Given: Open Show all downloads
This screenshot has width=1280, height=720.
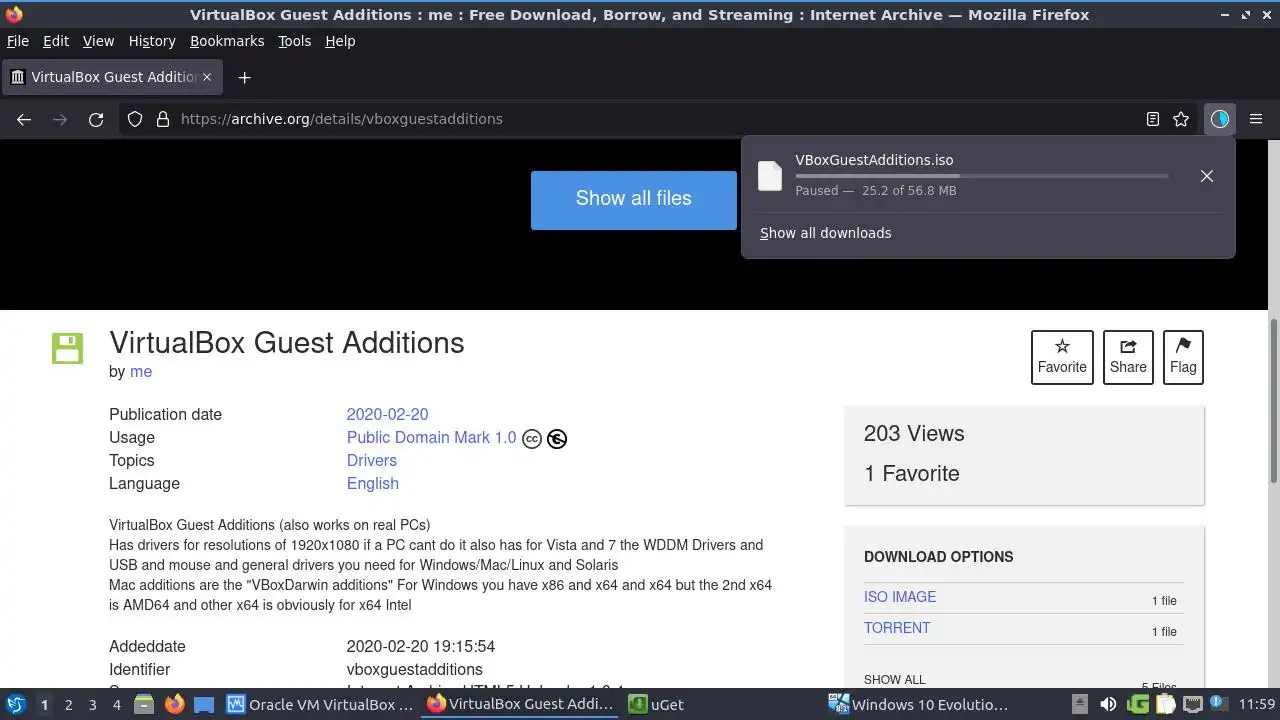Looking at the screenshot, I should (x=826, y=233).
